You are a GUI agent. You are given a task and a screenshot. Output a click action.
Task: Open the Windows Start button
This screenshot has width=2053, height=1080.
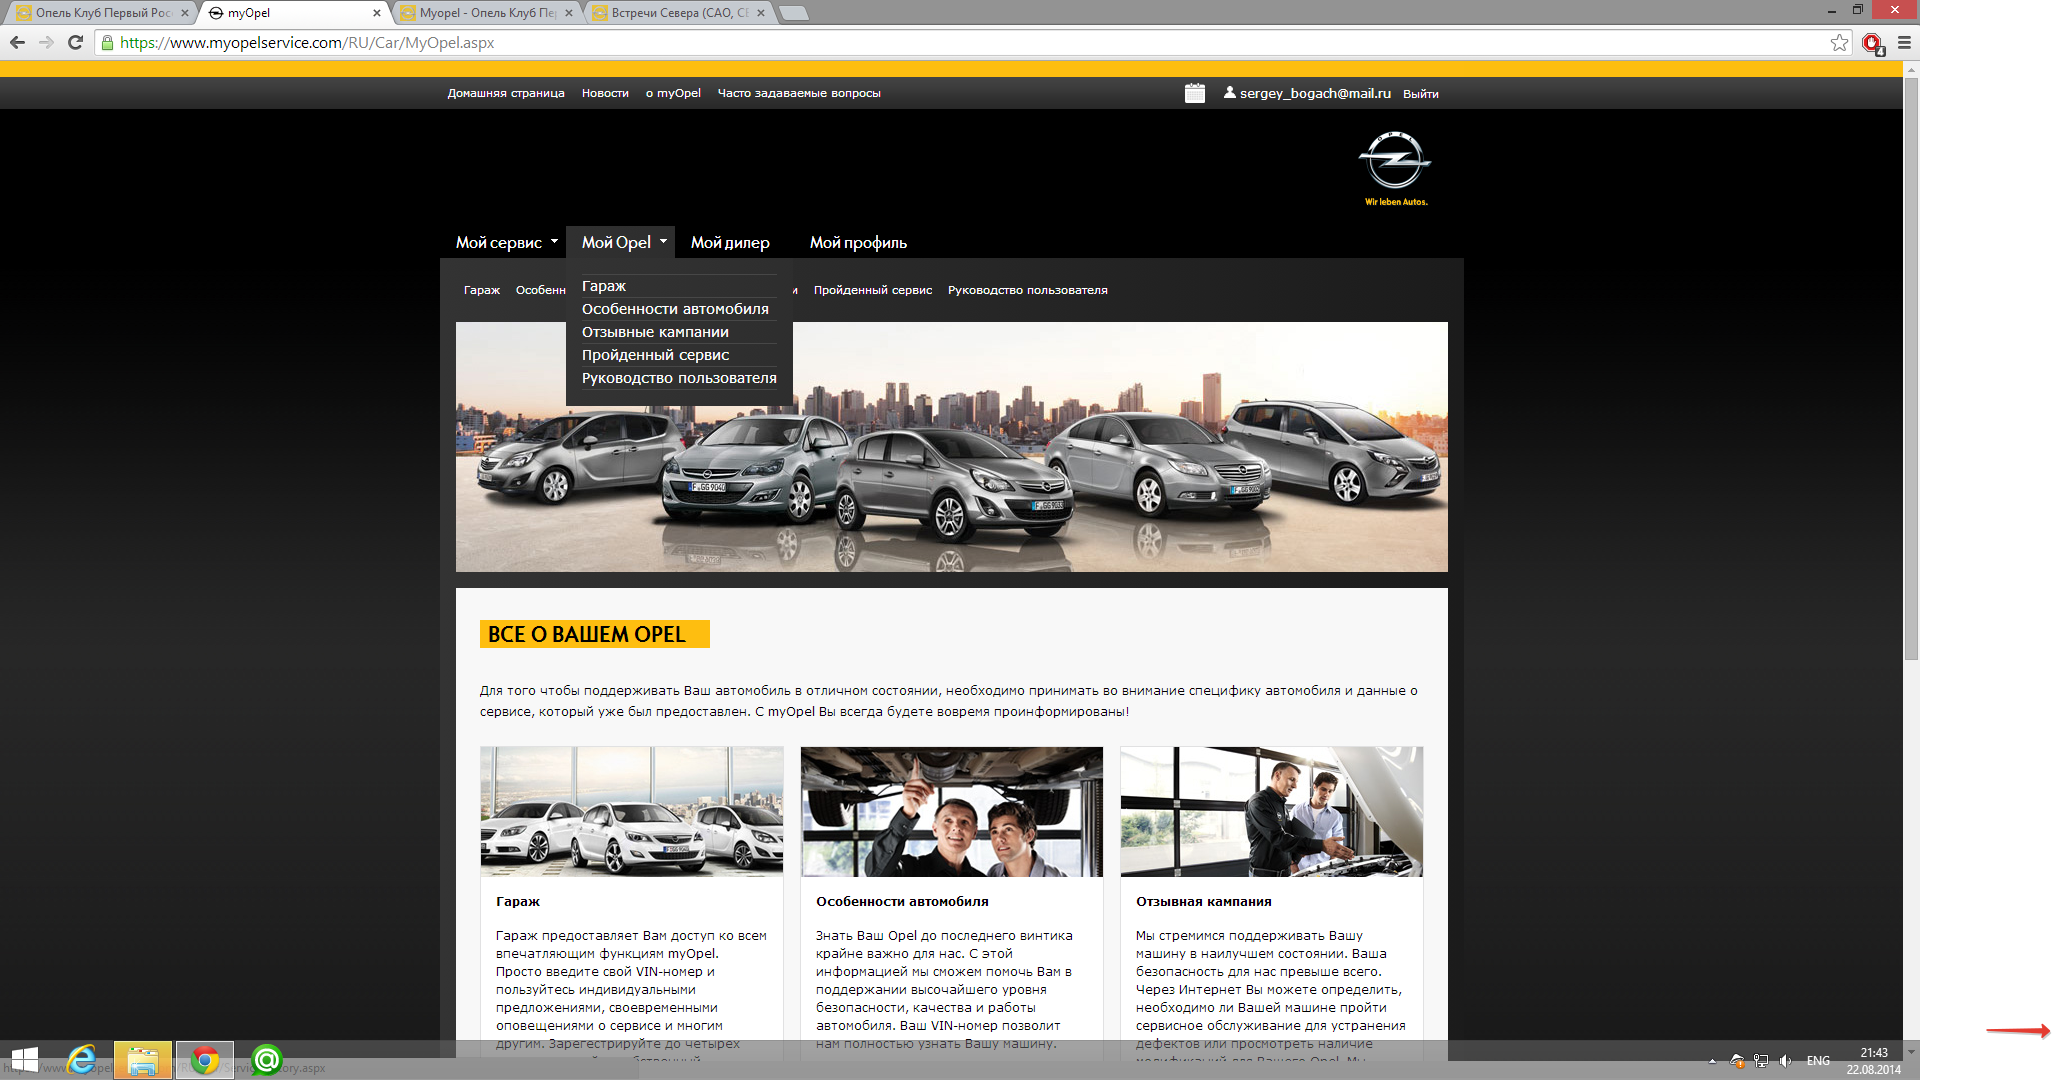[25, 1060]
